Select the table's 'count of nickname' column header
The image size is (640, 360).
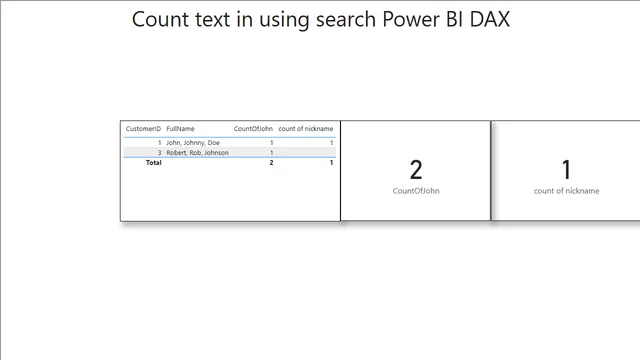coord(306,129)
